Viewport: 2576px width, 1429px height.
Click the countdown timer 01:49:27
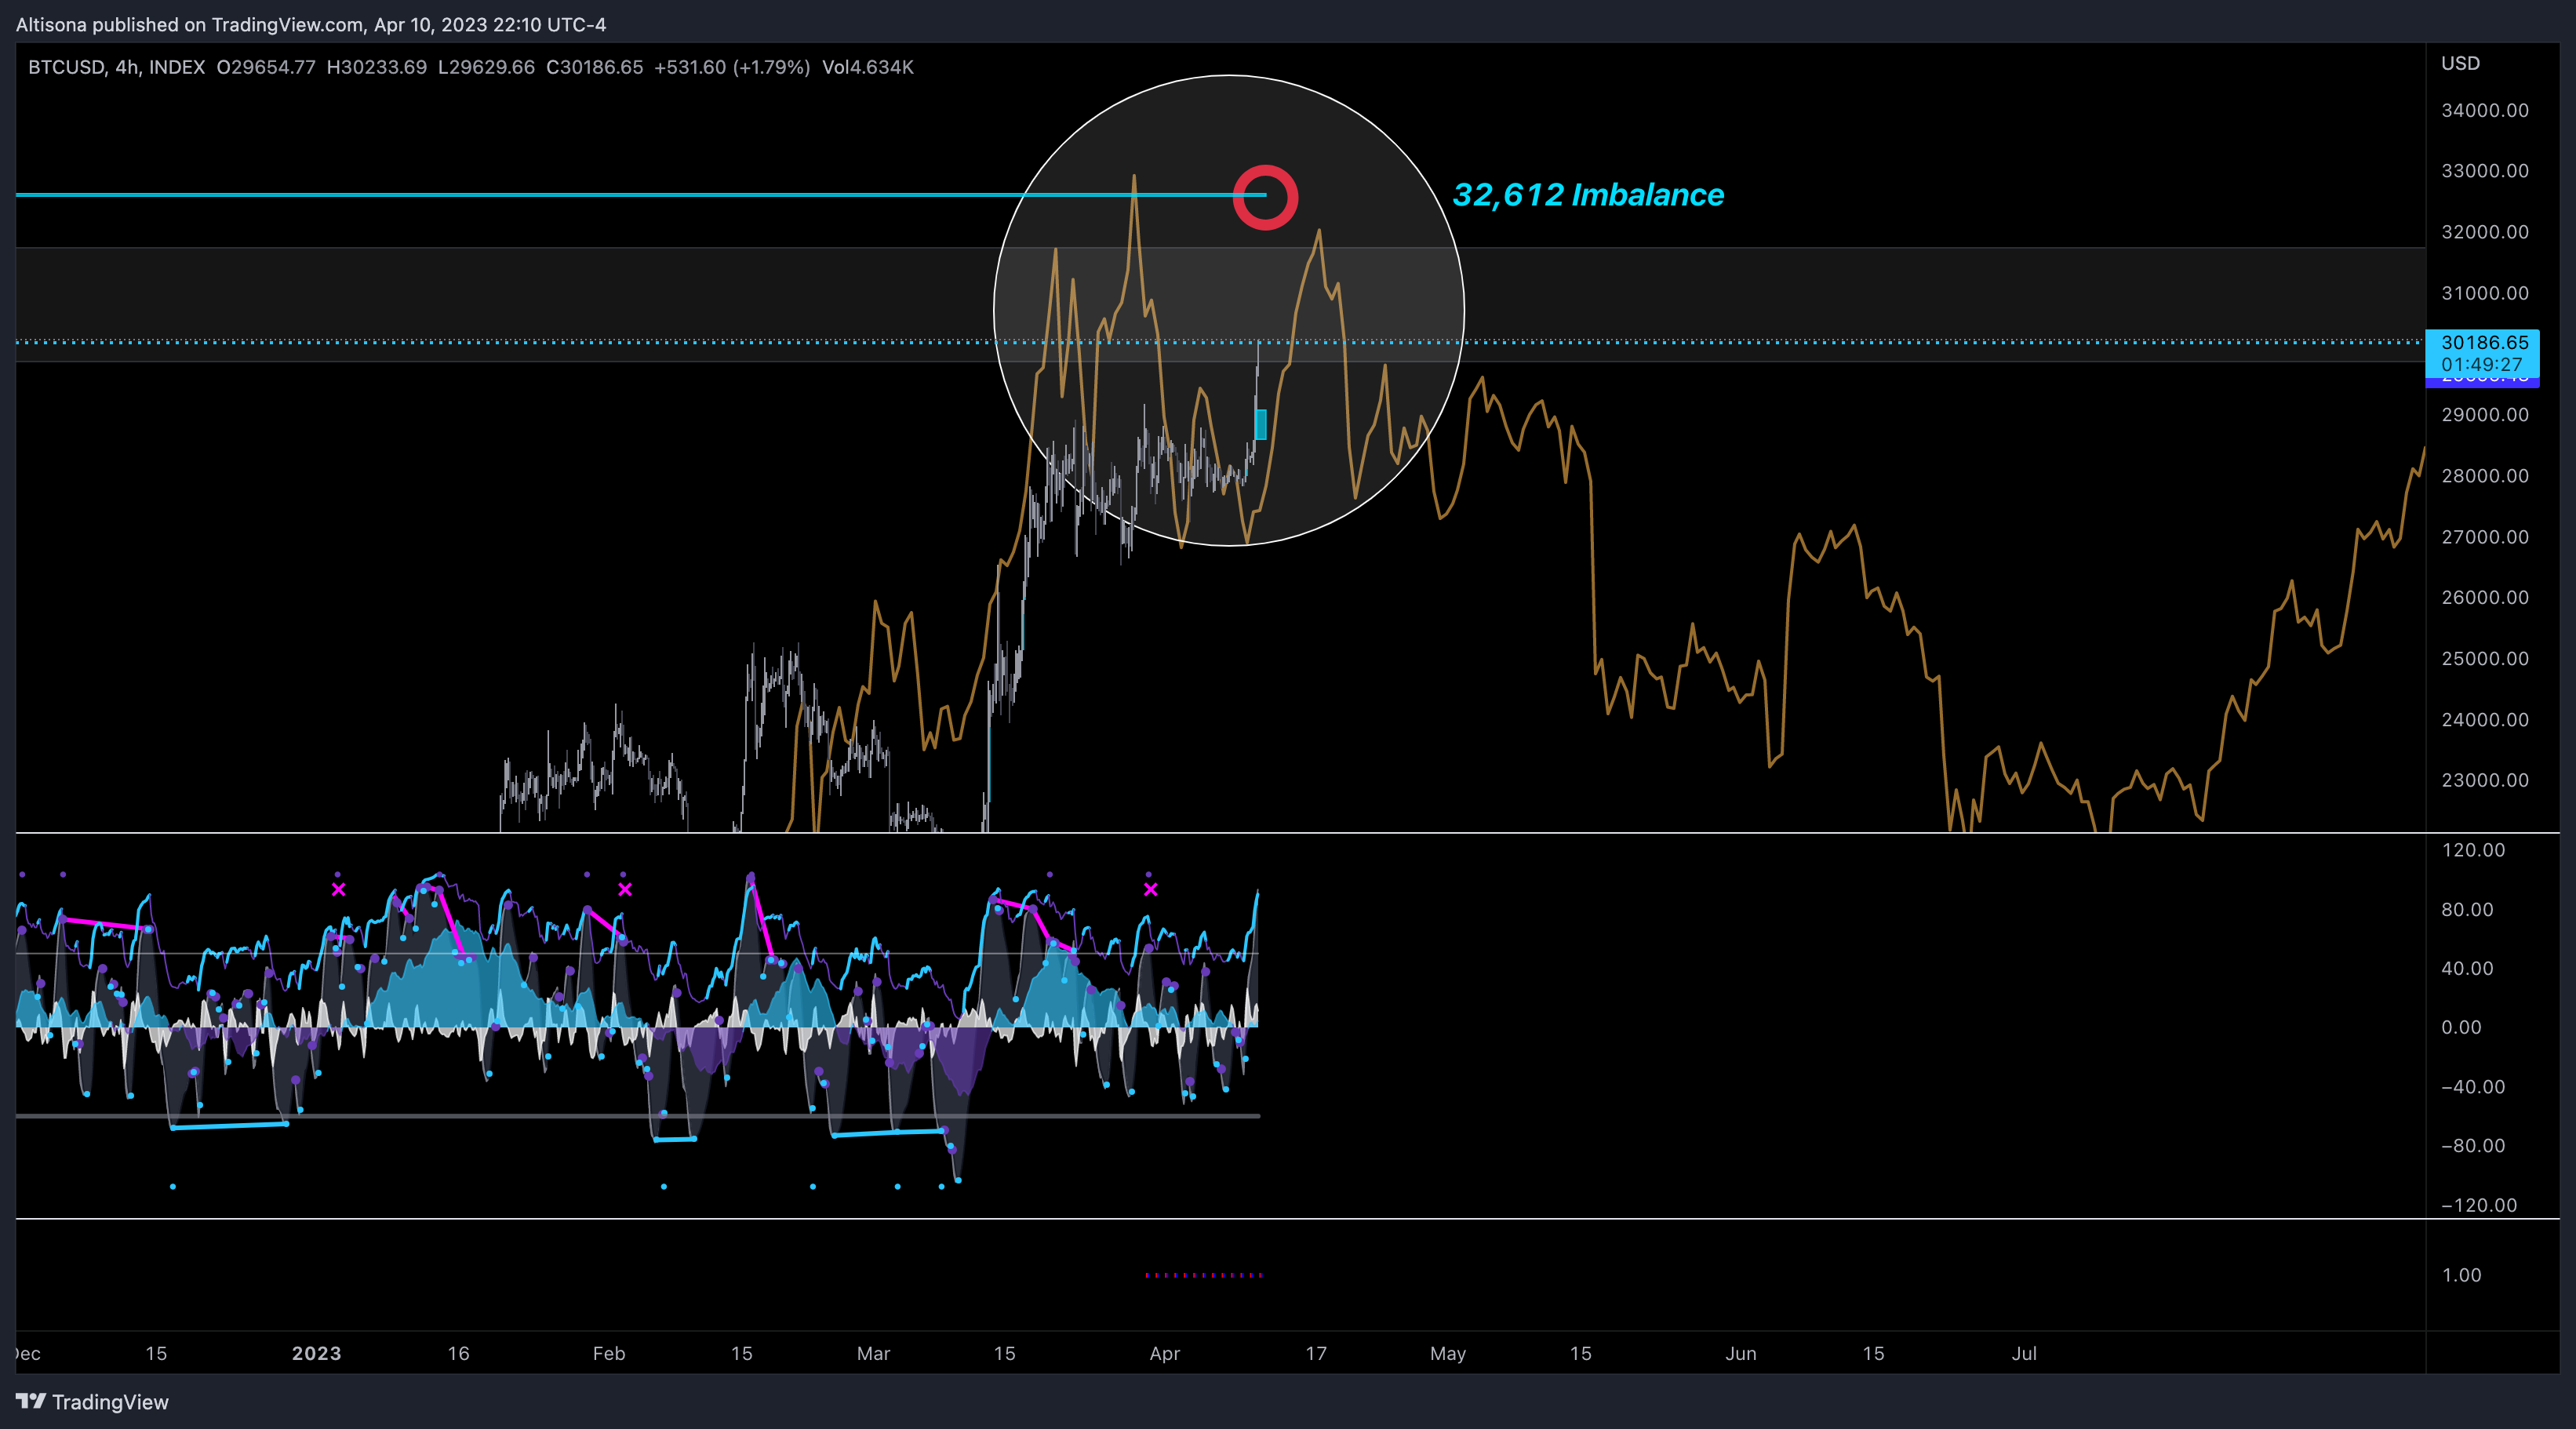2482,364
